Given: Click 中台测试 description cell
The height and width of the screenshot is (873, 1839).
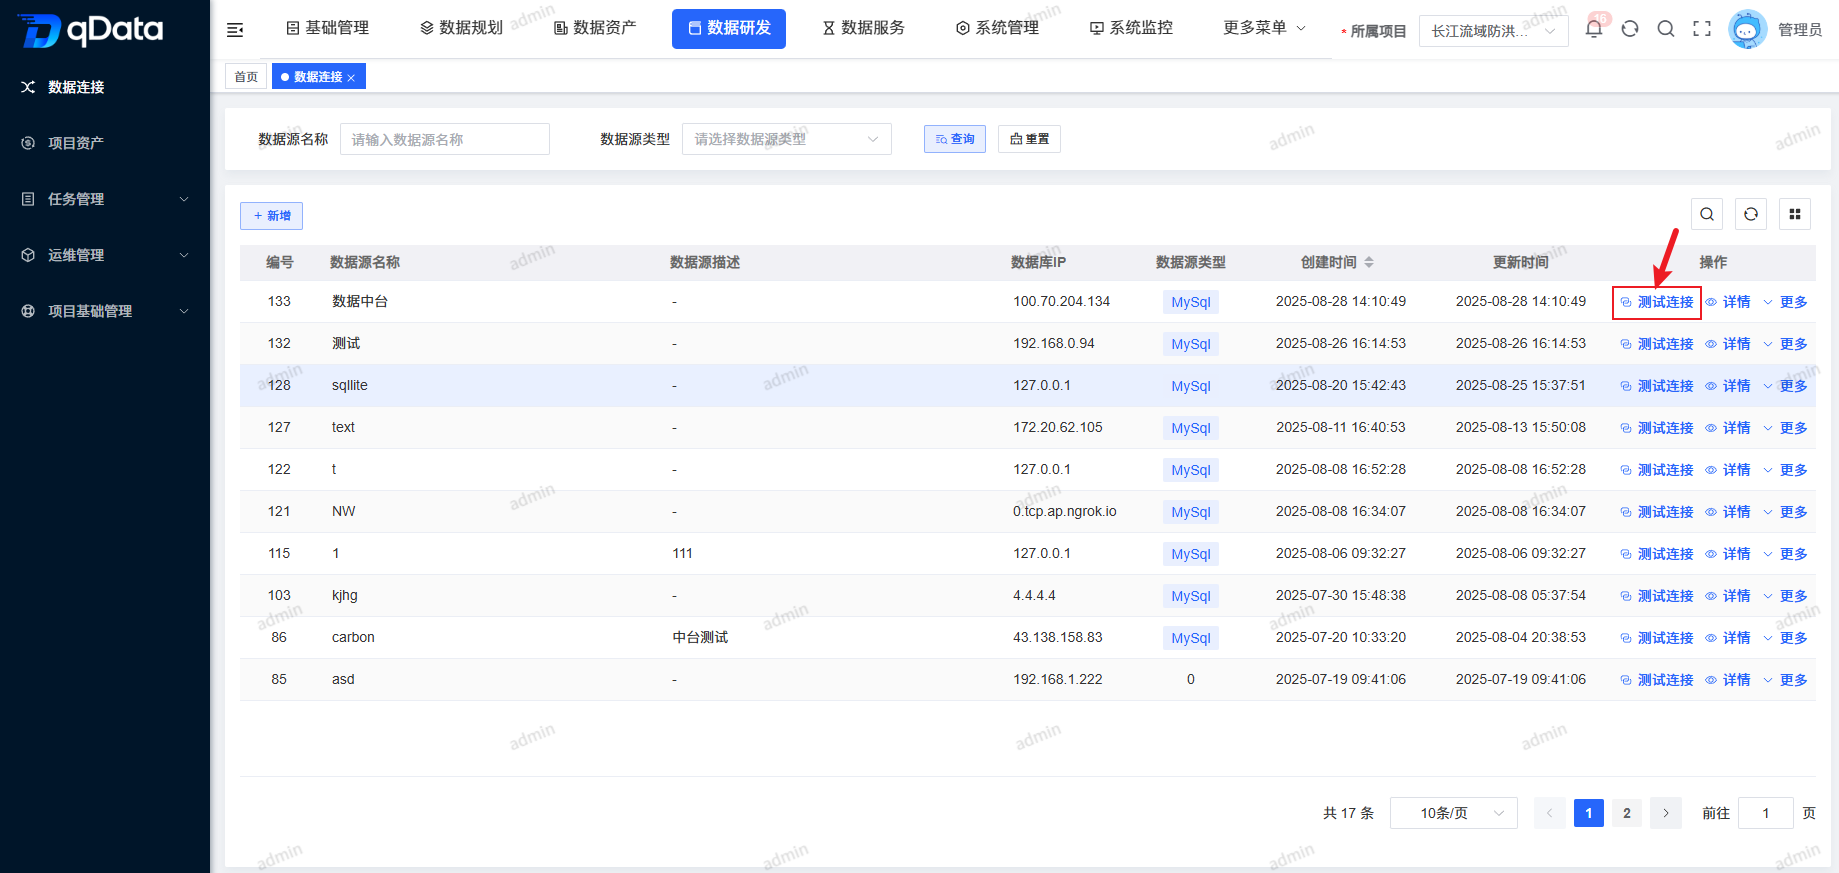Looking at the screenshot, I should [700, 637].
